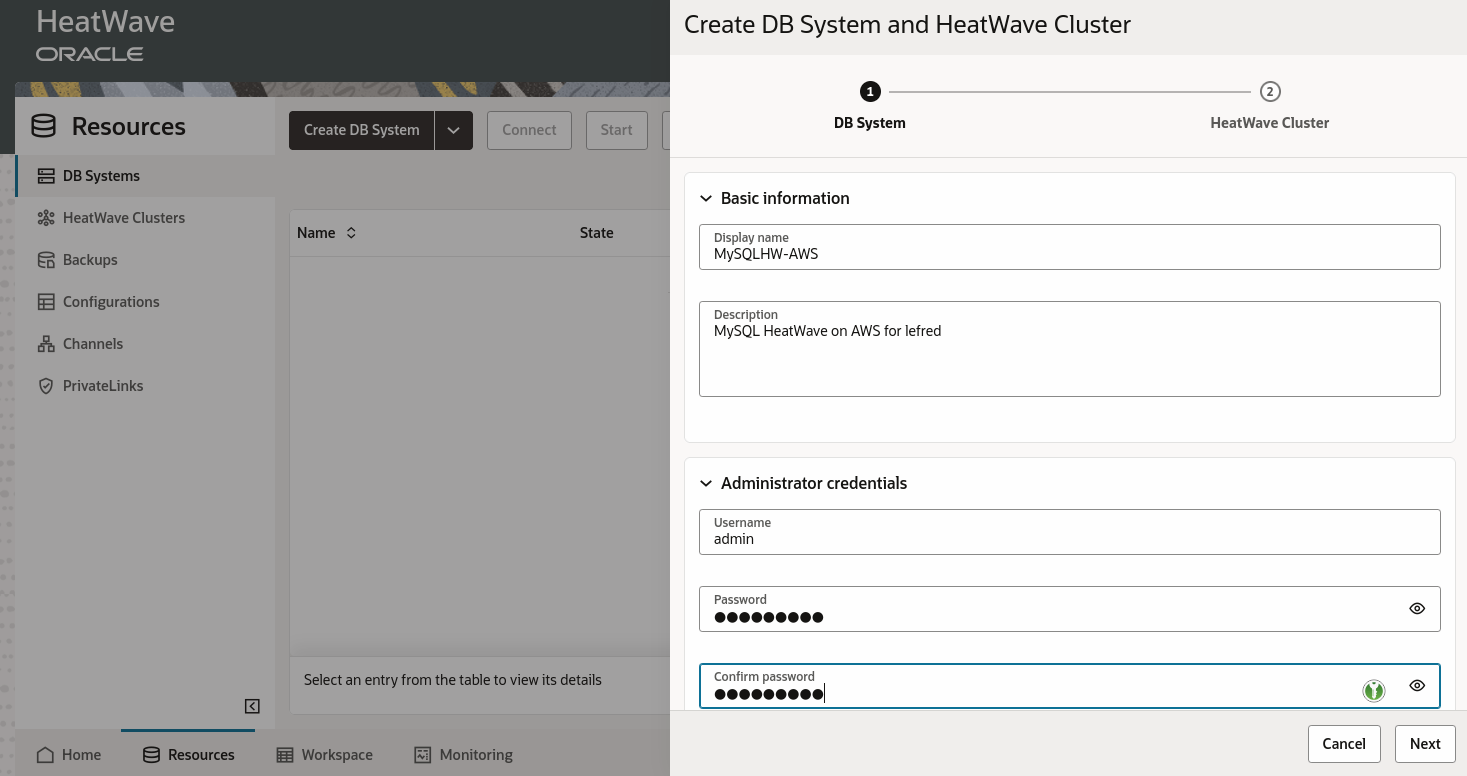Click the PrivateLinks shield icon
This screenshot has height=776, width=1467.
click(x=45, y=386)
